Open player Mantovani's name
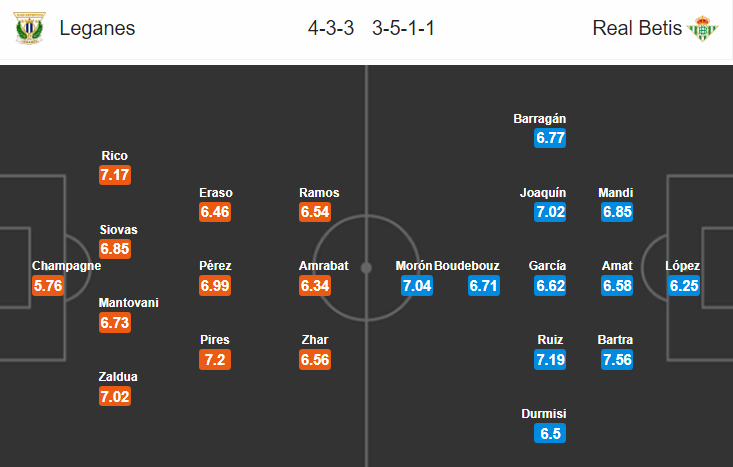The width and height of the screenshot is (733, 467). [129, 303]
